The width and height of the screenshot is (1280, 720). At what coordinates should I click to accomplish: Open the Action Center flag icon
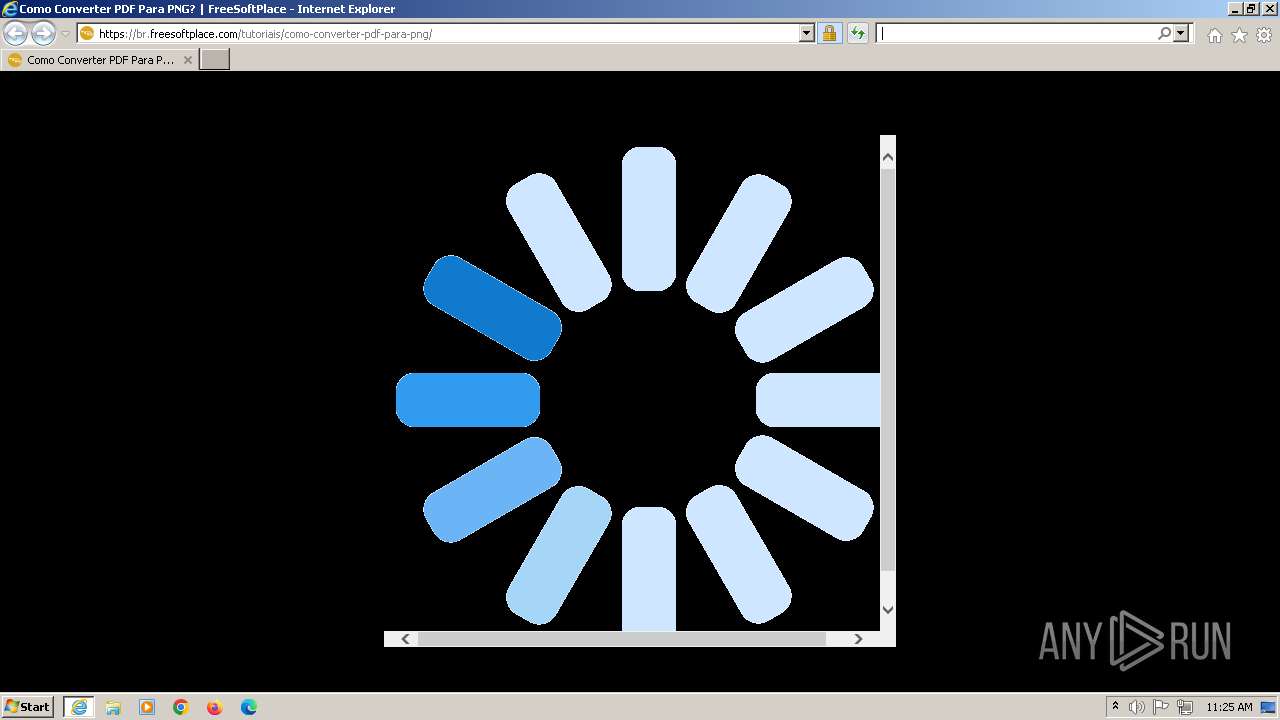(x=1161, y=707)
